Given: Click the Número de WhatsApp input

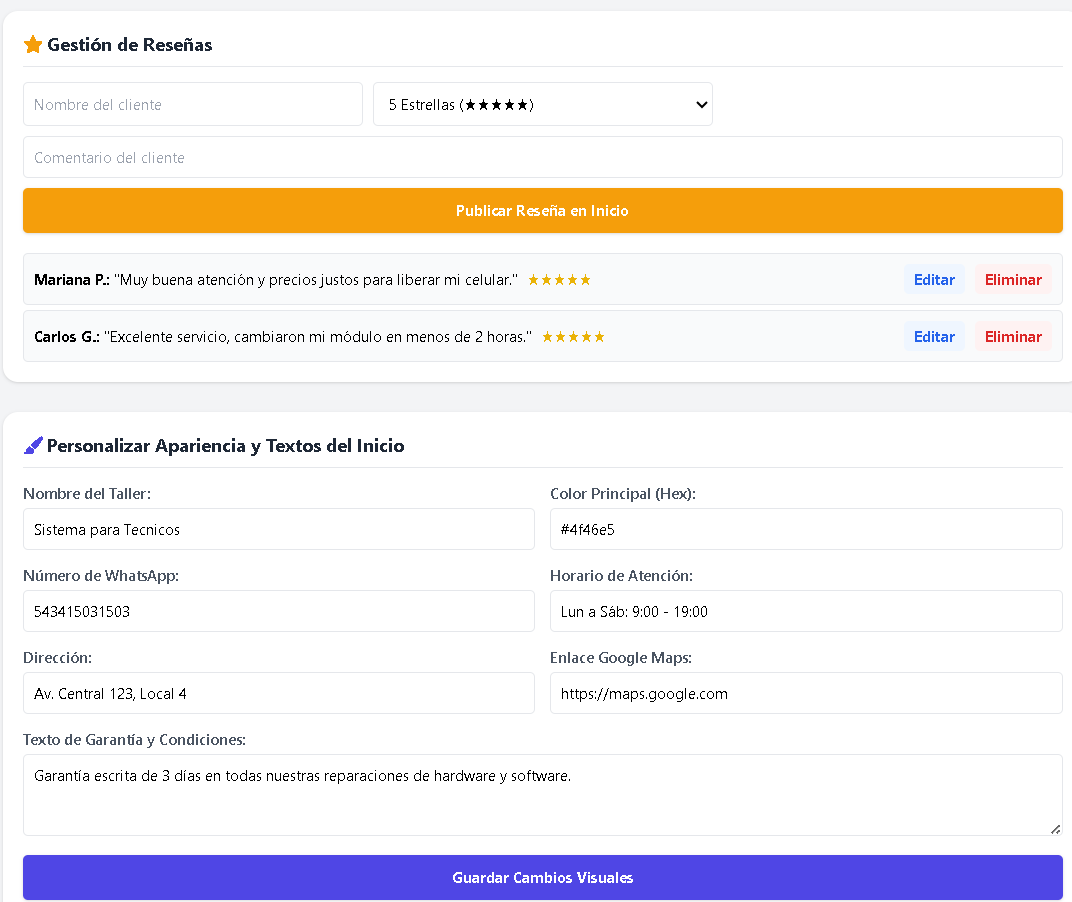Looking at the screenshot, I should click(279, 611).
